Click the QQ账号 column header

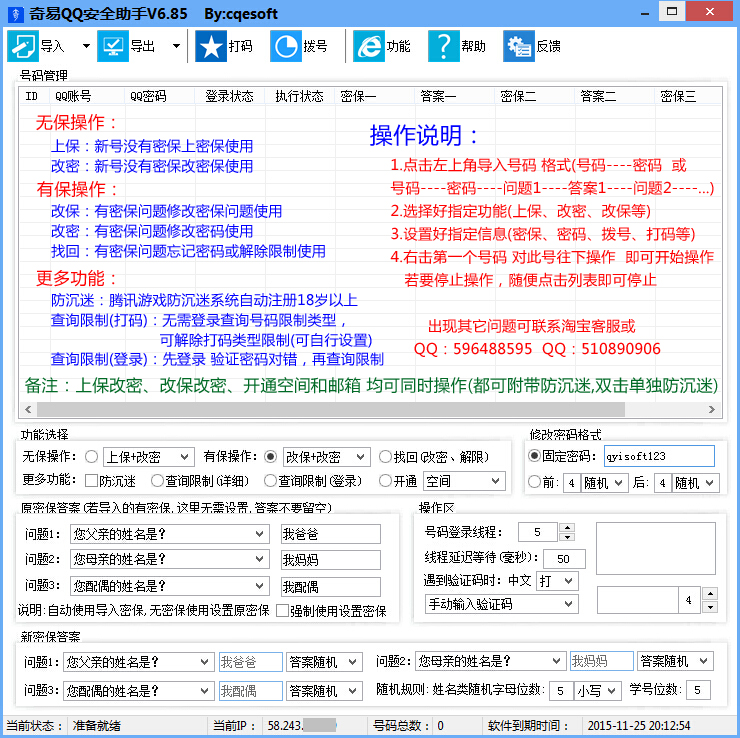pyautogui.click(x=73, y=97)
